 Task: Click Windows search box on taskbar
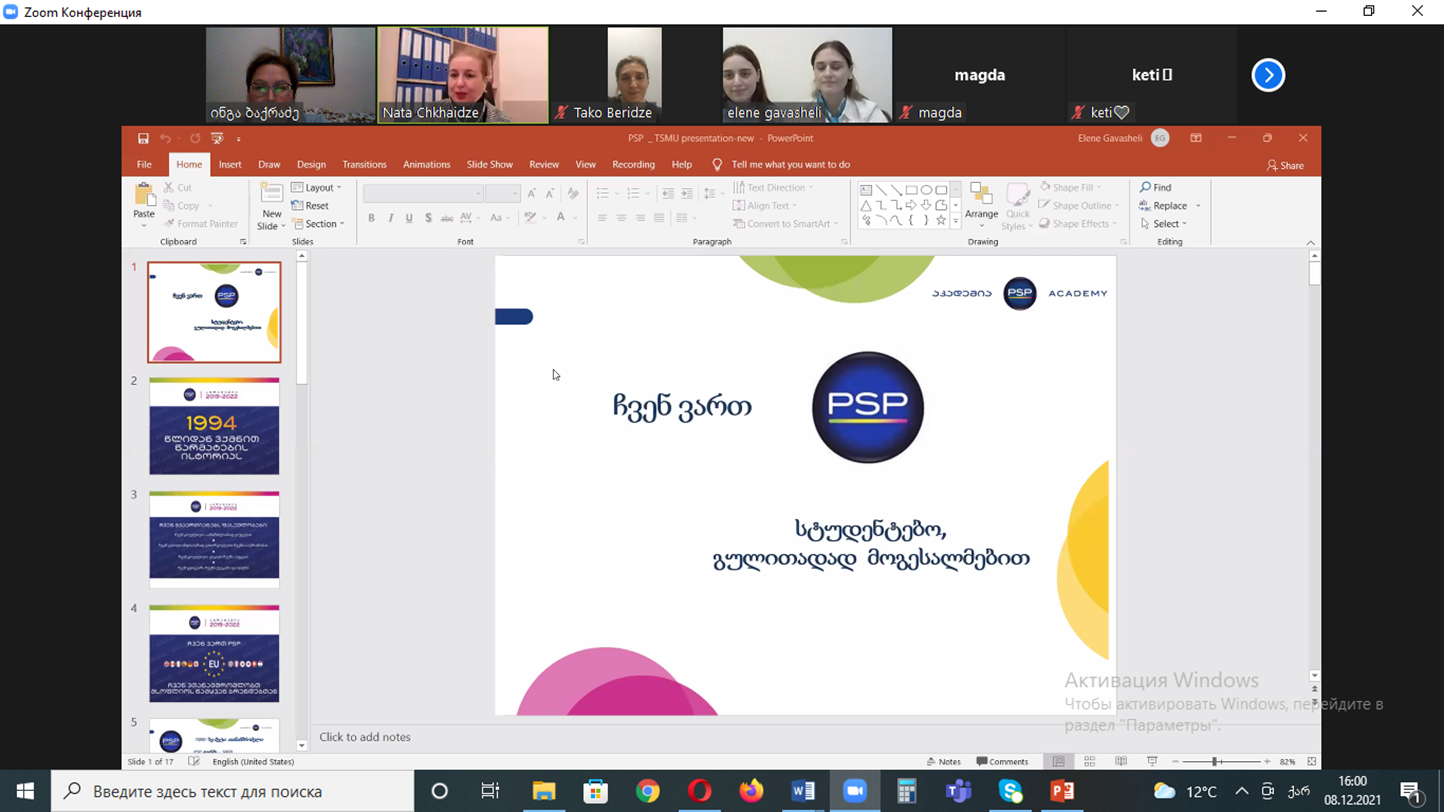232,791
